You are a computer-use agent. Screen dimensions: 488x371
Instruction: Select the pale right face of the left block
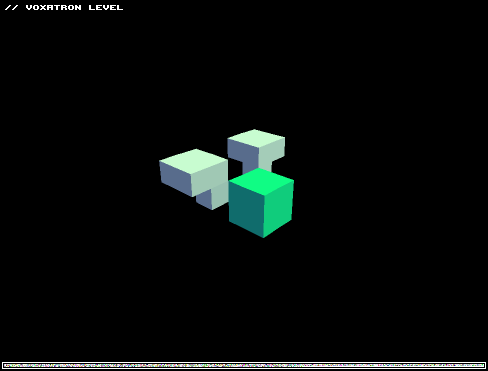pyautogui.click(x=210, y=178)
